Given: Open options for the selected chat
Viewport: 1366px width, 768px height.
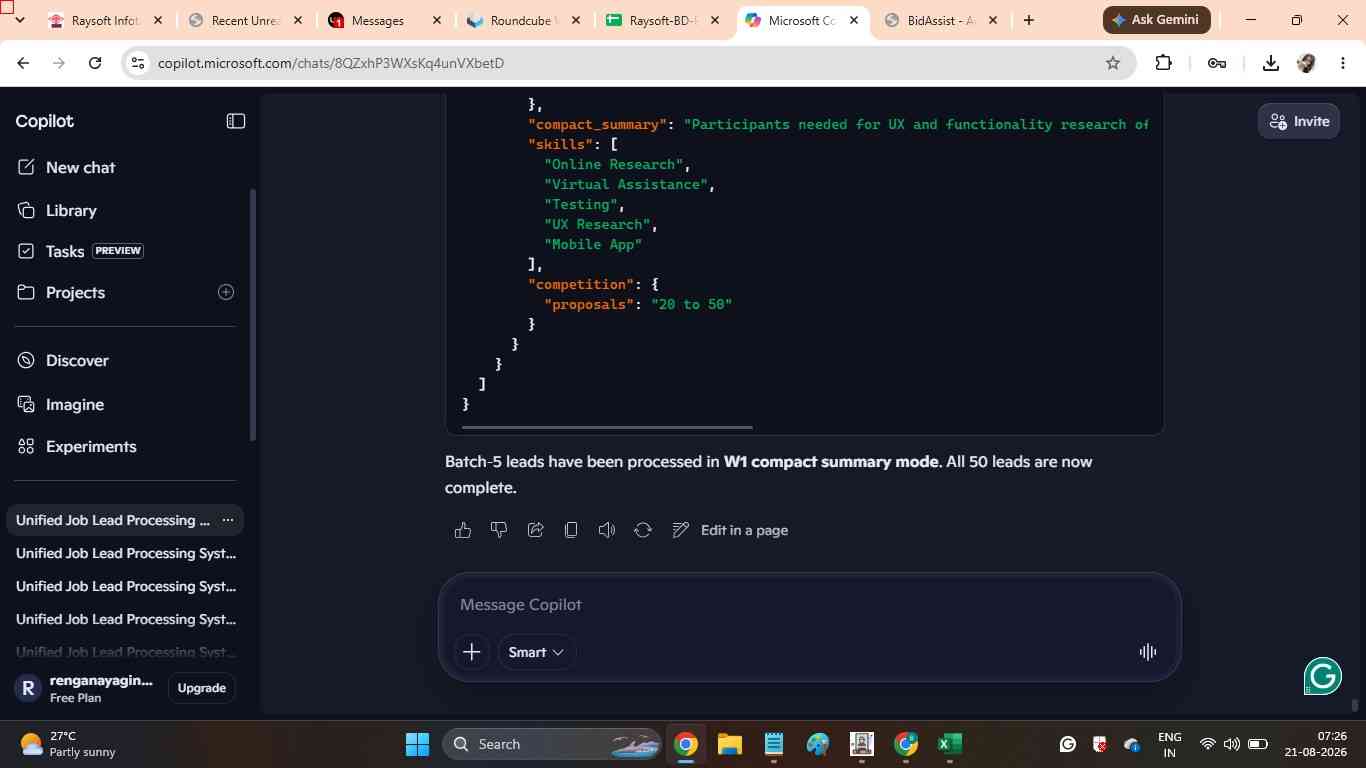Looking at the screenshot, I should [x=228, y=520].
